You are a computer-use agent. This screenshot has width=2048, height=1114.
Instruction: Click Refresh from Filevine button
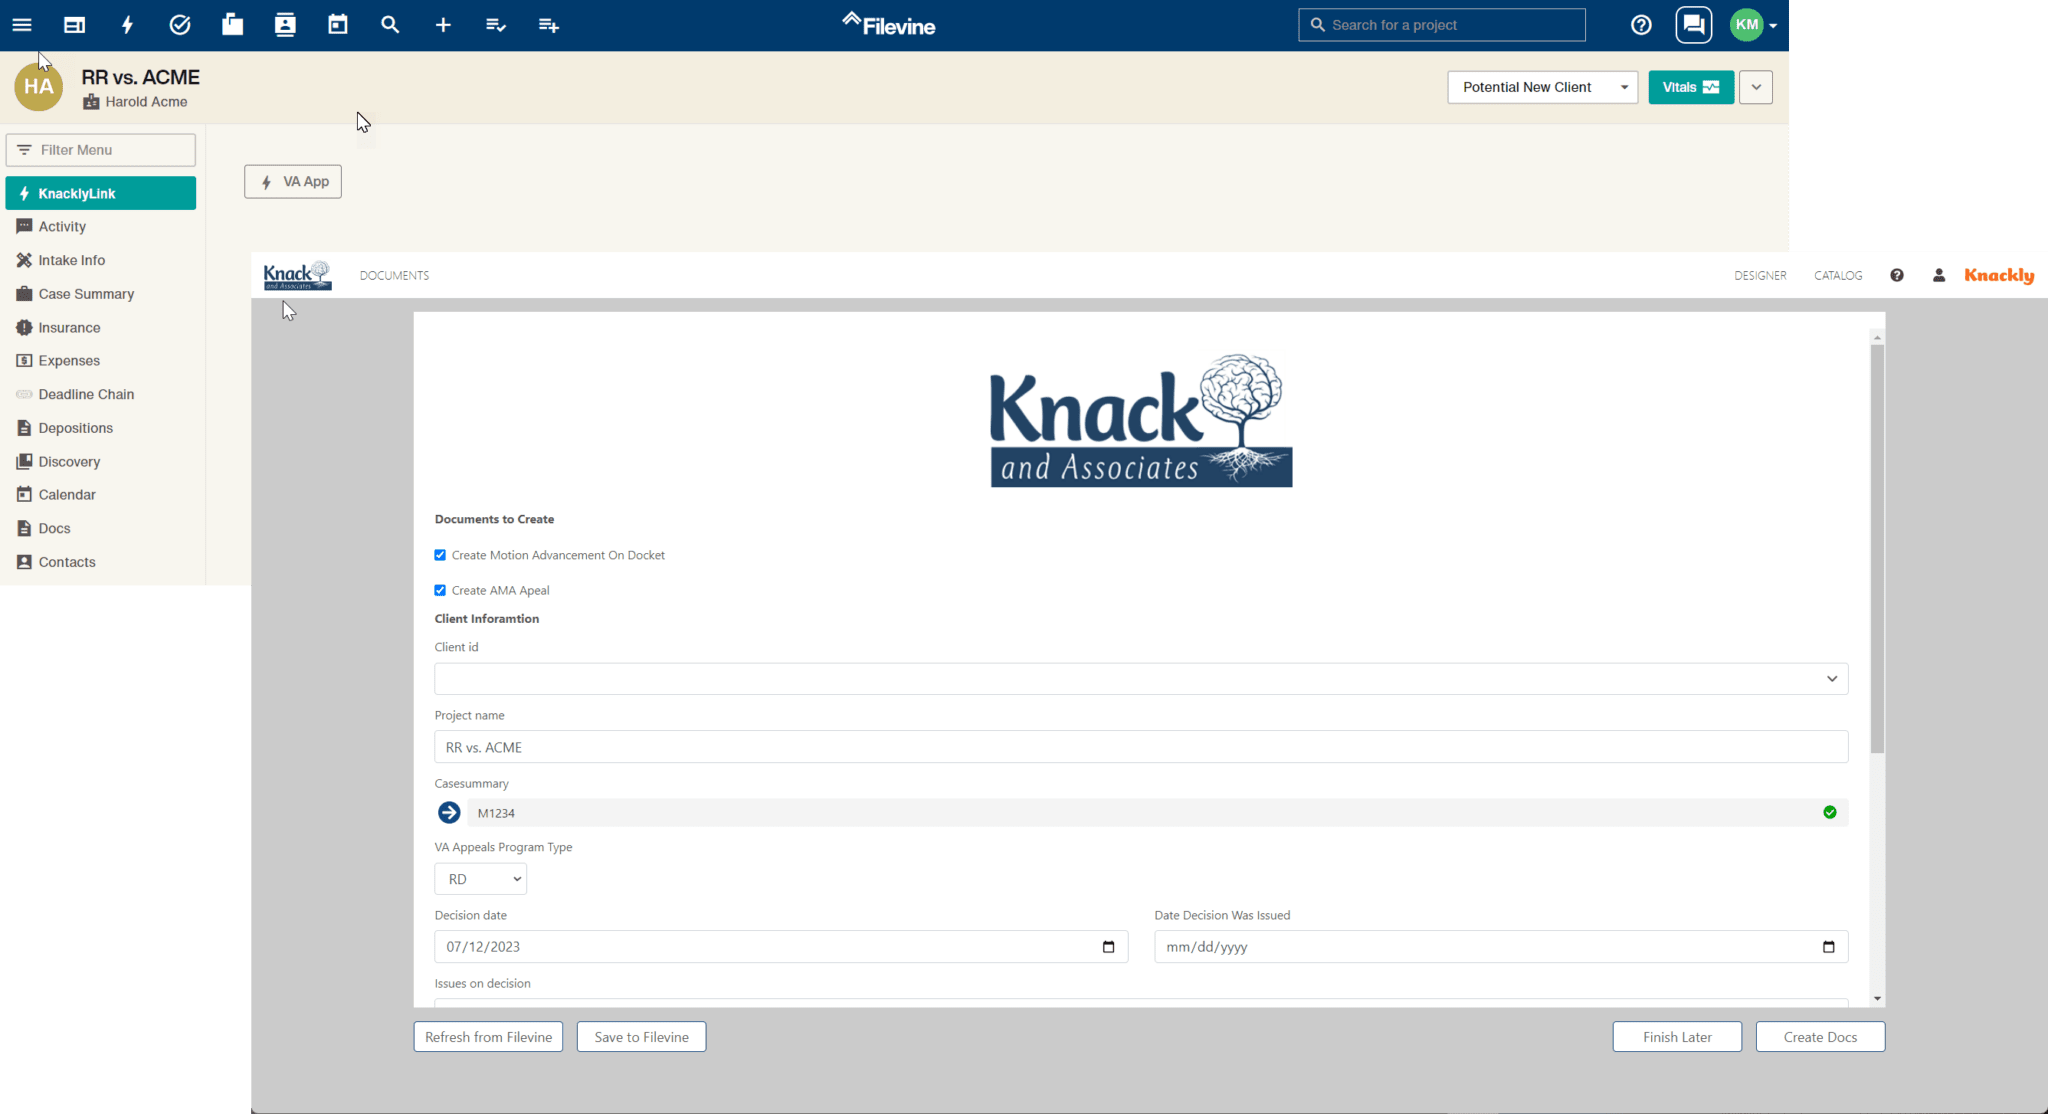(x=488, y=1037)
